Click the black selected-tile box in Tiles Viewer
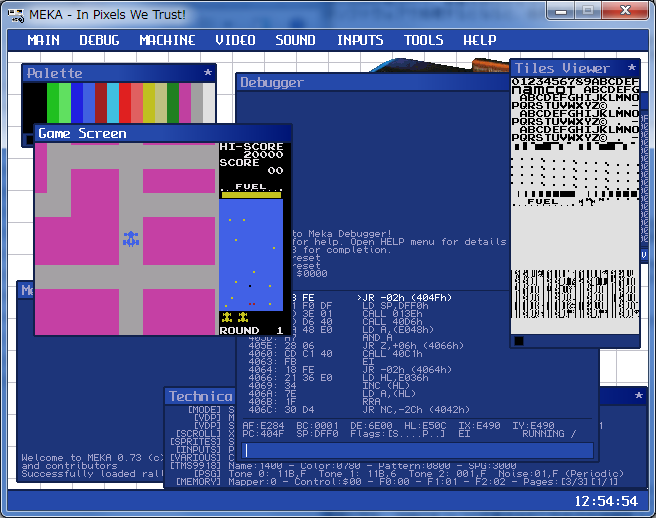 click(519, 341)
